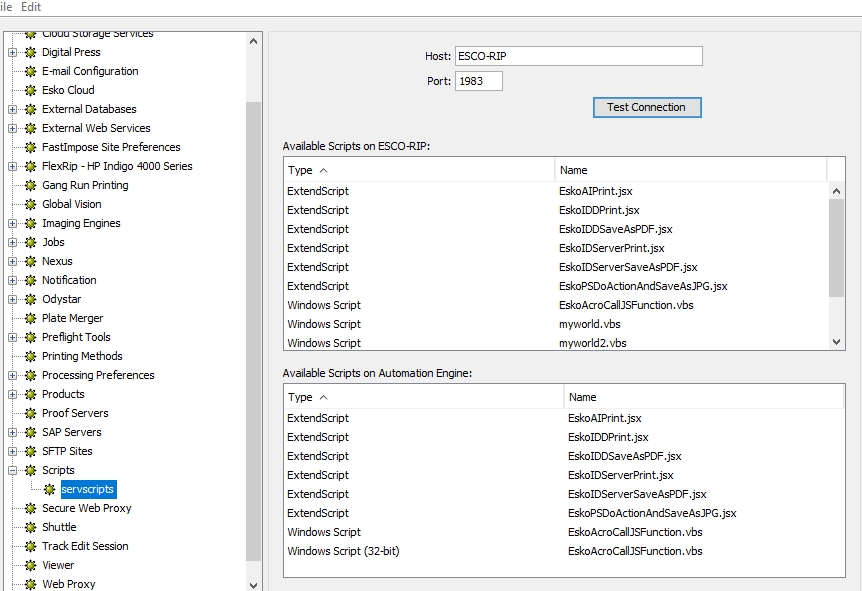Select the Secure Web Proxy tree item
This screenshot has width=862, height=591.
86,508
